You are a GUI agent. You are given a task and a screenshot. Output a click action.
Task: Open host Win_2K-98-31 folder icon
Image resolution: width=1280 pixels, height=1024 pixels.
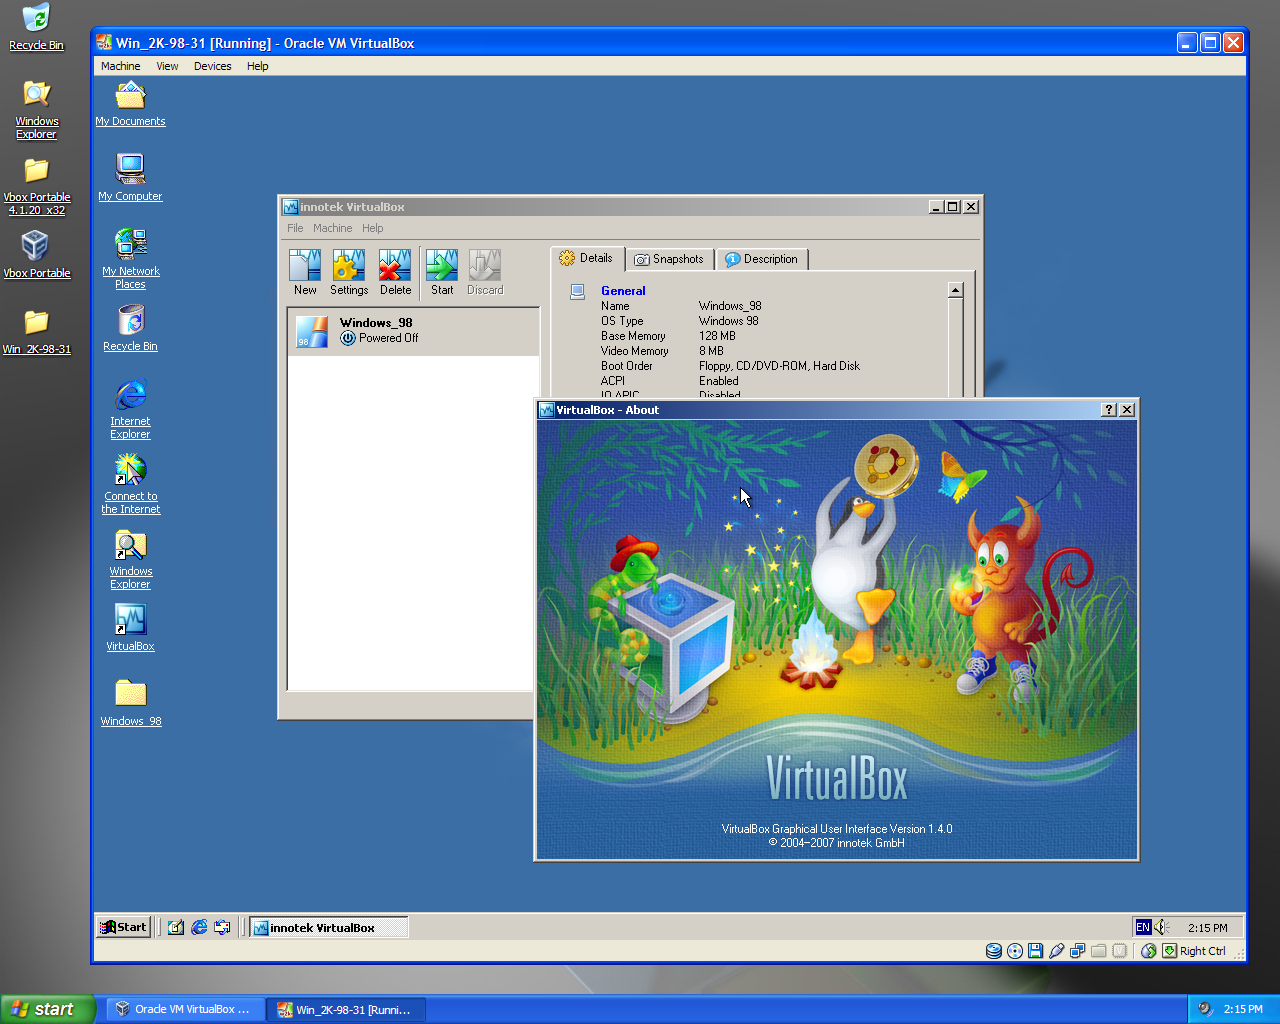tap(36, 332)
